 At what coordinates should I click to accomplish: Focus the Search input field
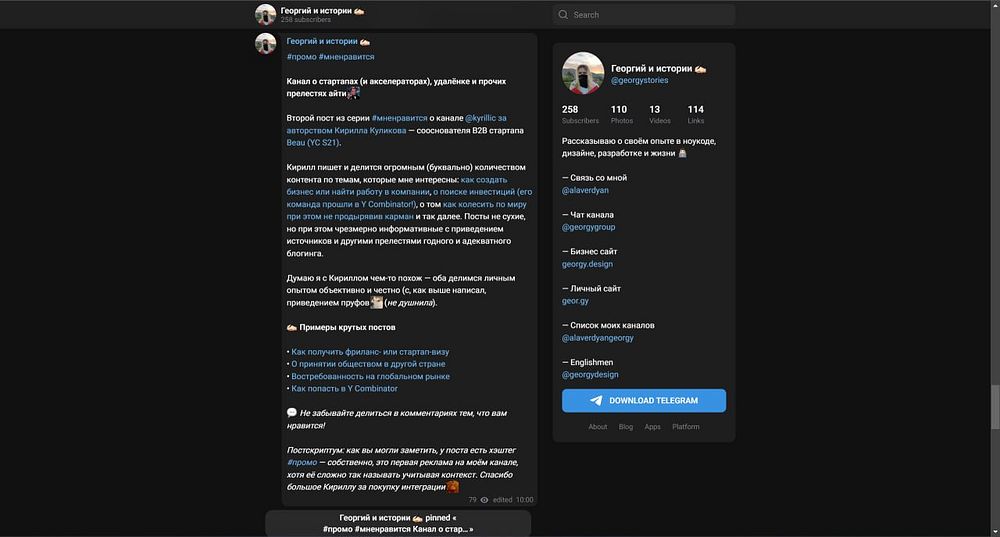644,15
